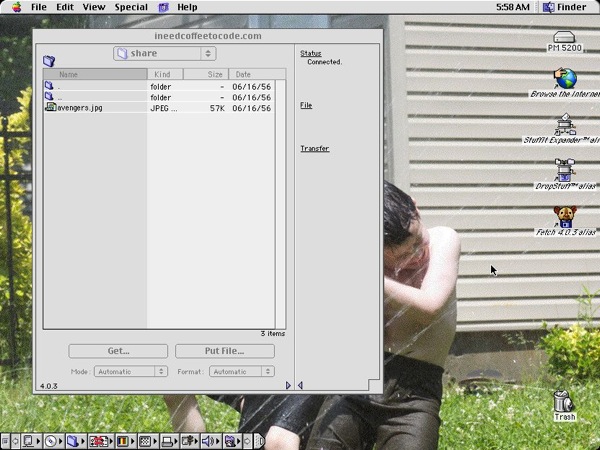Click the 57K size value
600x450 pixels.
(217, 108)
